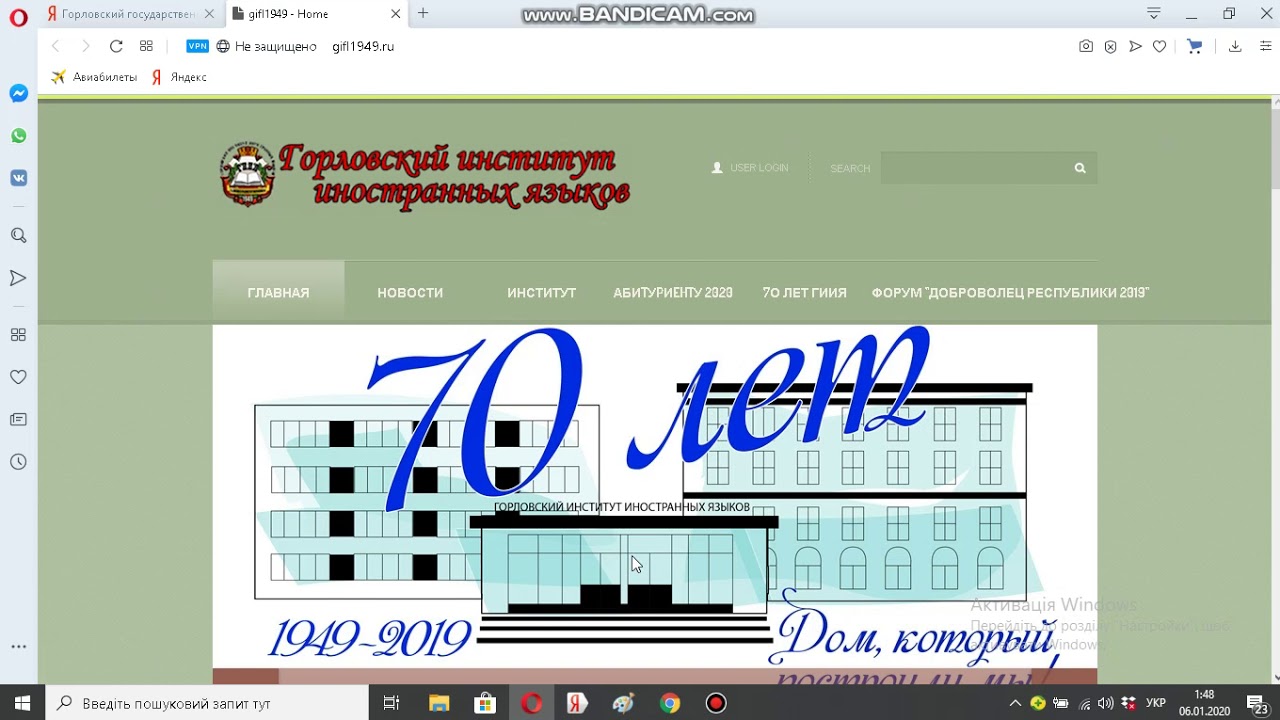The width and height of the screenshot is (1280, 720).
Task: Open Chrome from the taskbar
Action: [670, 703]
